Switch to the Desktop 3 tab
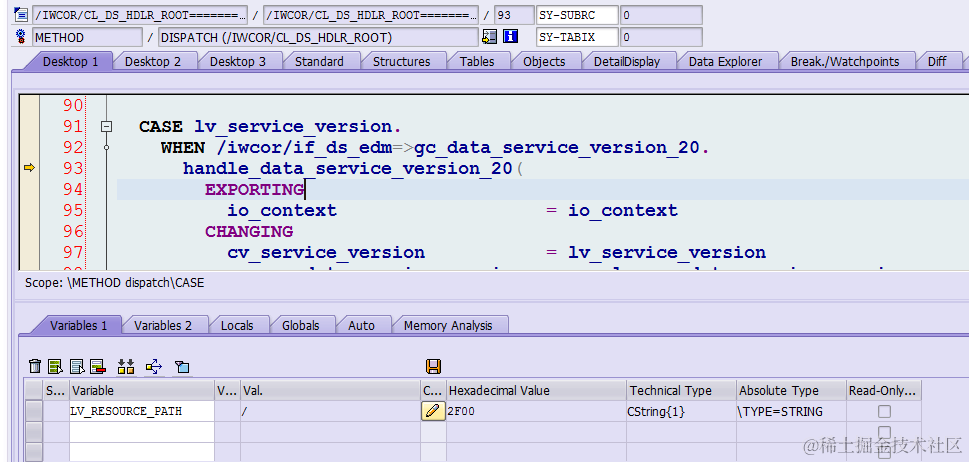The image size is (969, 462). [238, 61]
